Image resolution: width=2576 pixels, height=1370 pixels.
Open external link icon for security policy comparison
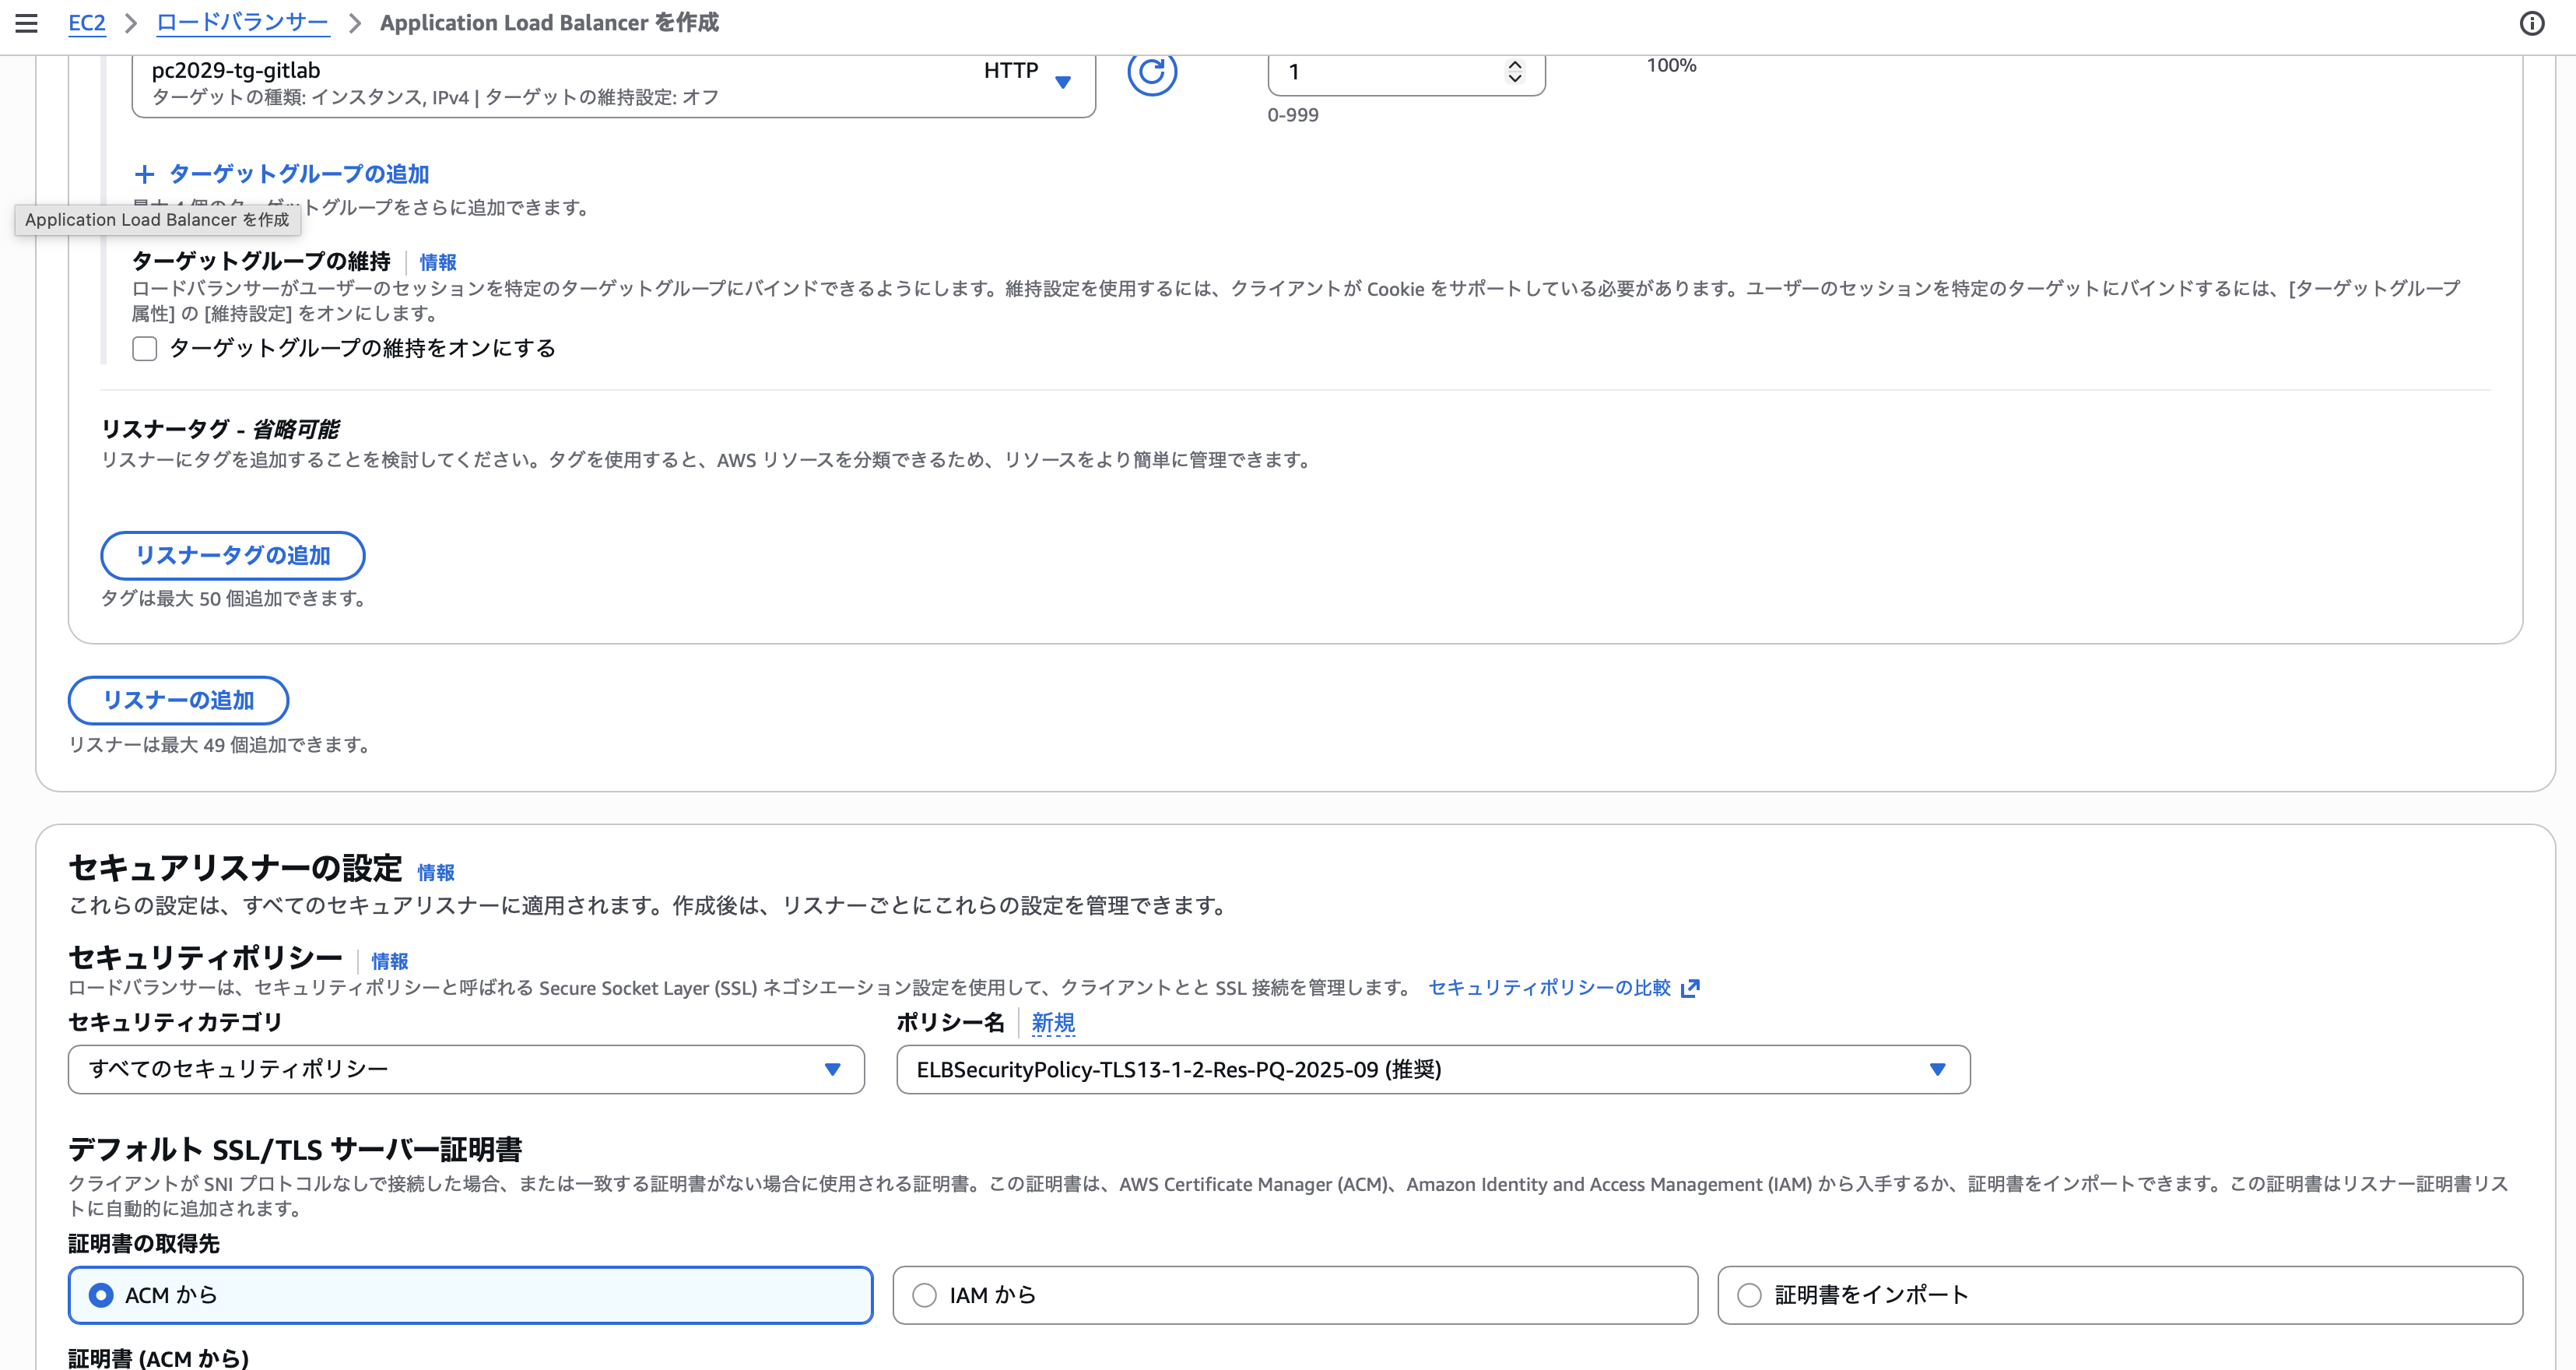[x=1690, y=988]
